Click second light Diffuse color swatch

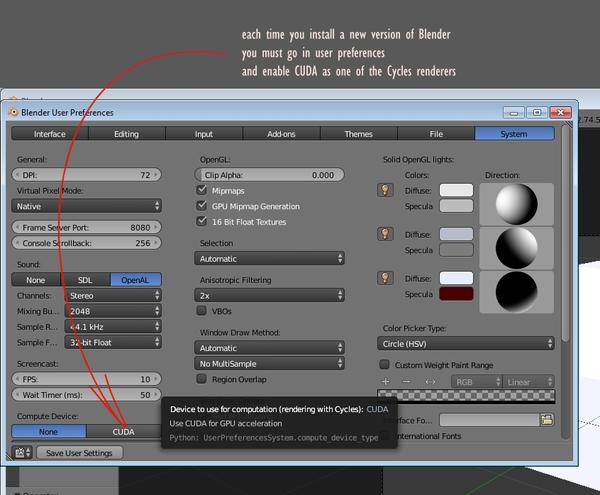tap(456, 234)
